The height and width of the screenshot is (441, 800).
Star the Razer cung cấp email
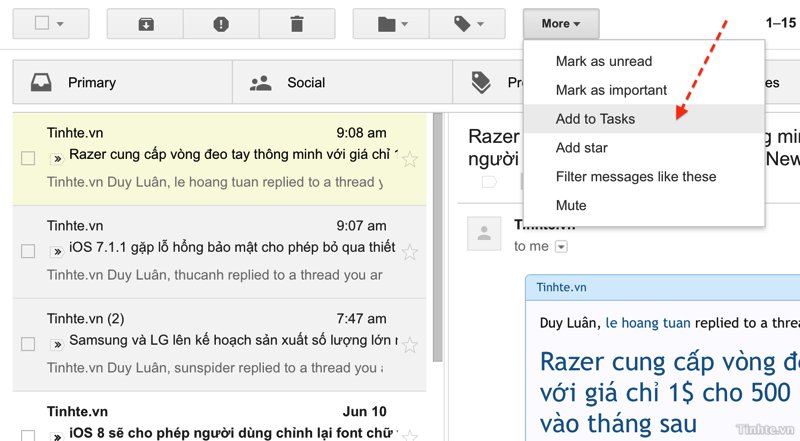click(410, 160)
